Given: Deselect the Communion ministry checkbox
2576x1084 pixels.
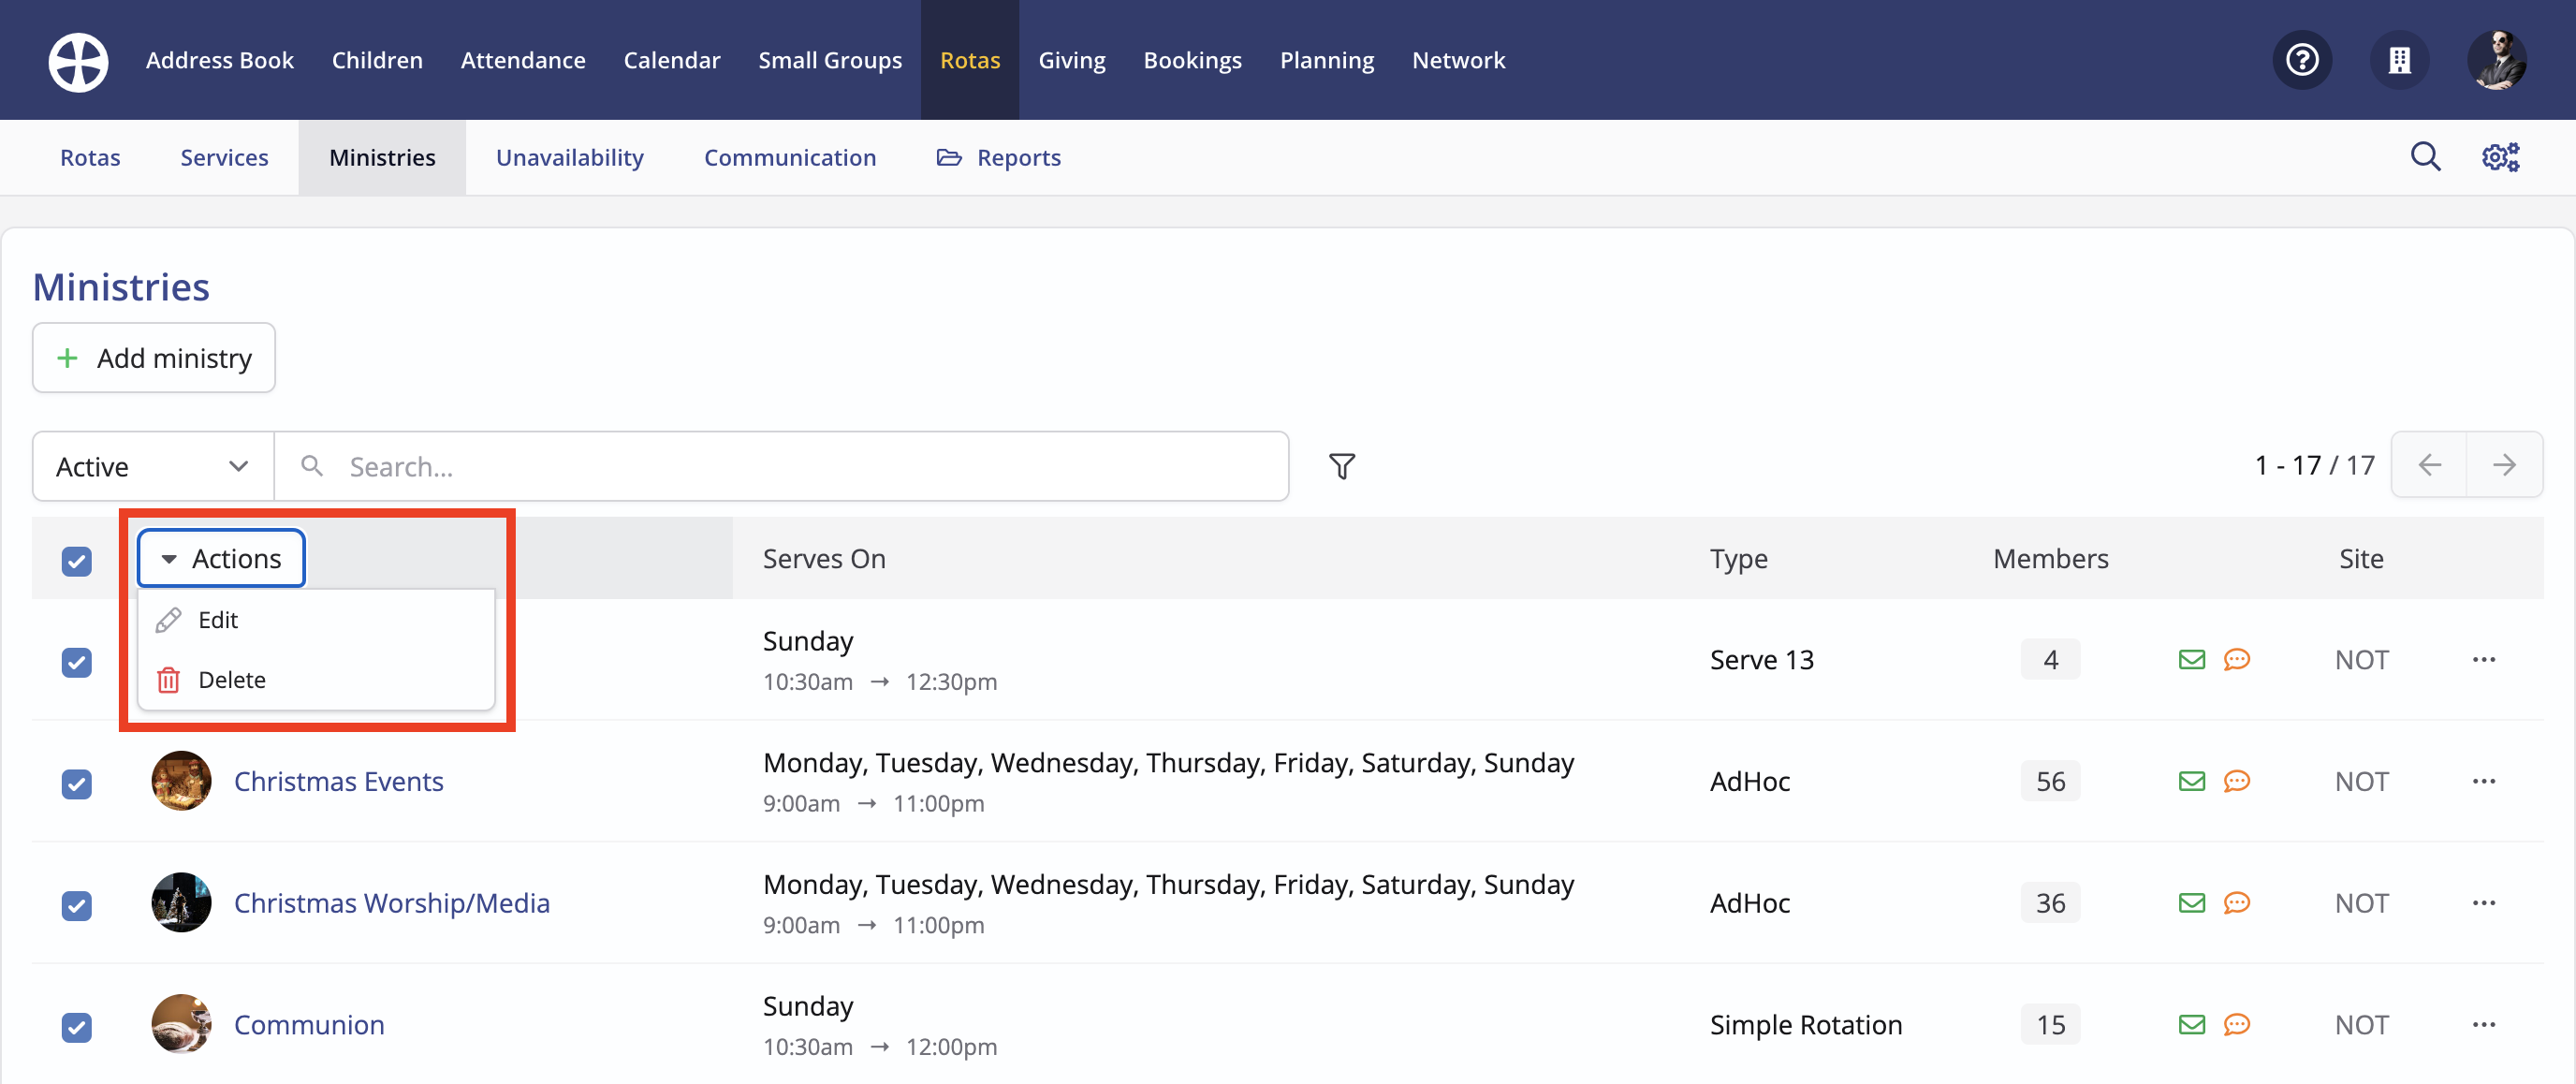Looking at the screenshot, I should click(76, 1027).
